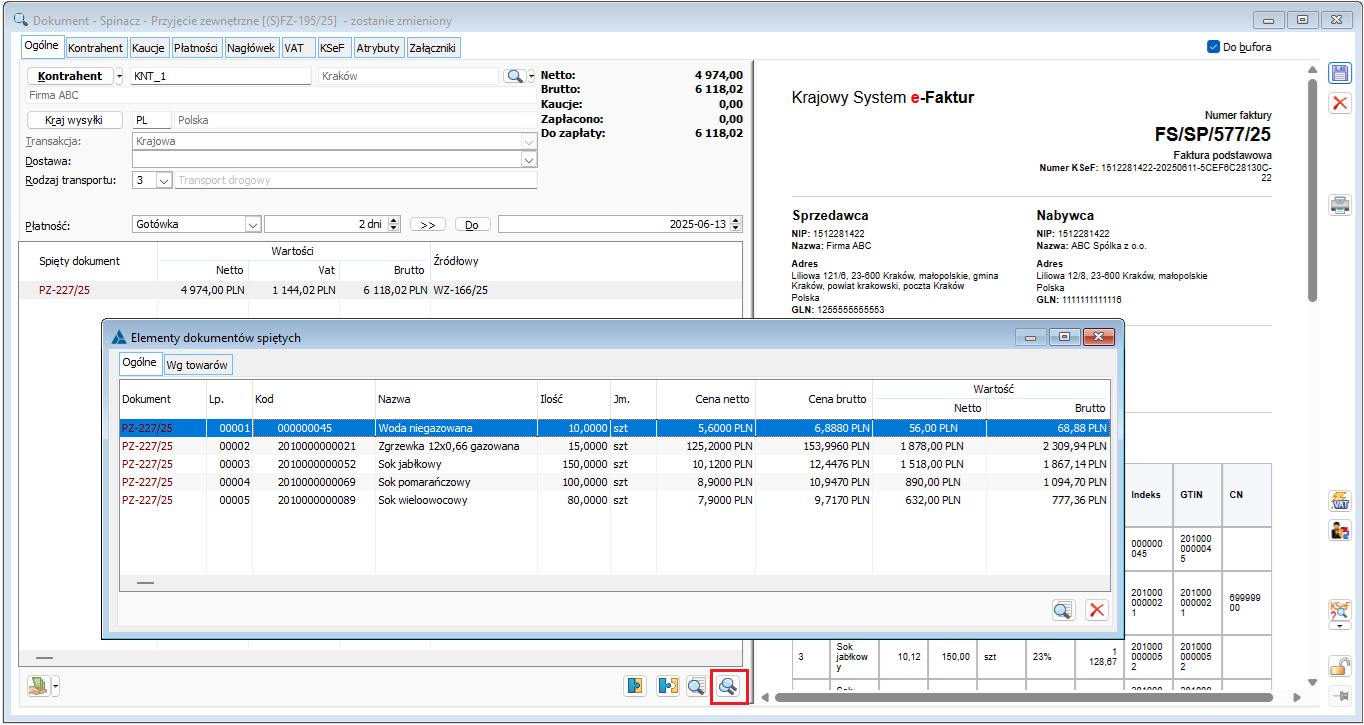Click the Kraj wysyłki button
The width and height of the screenshot is (1364, 725).
74,120
